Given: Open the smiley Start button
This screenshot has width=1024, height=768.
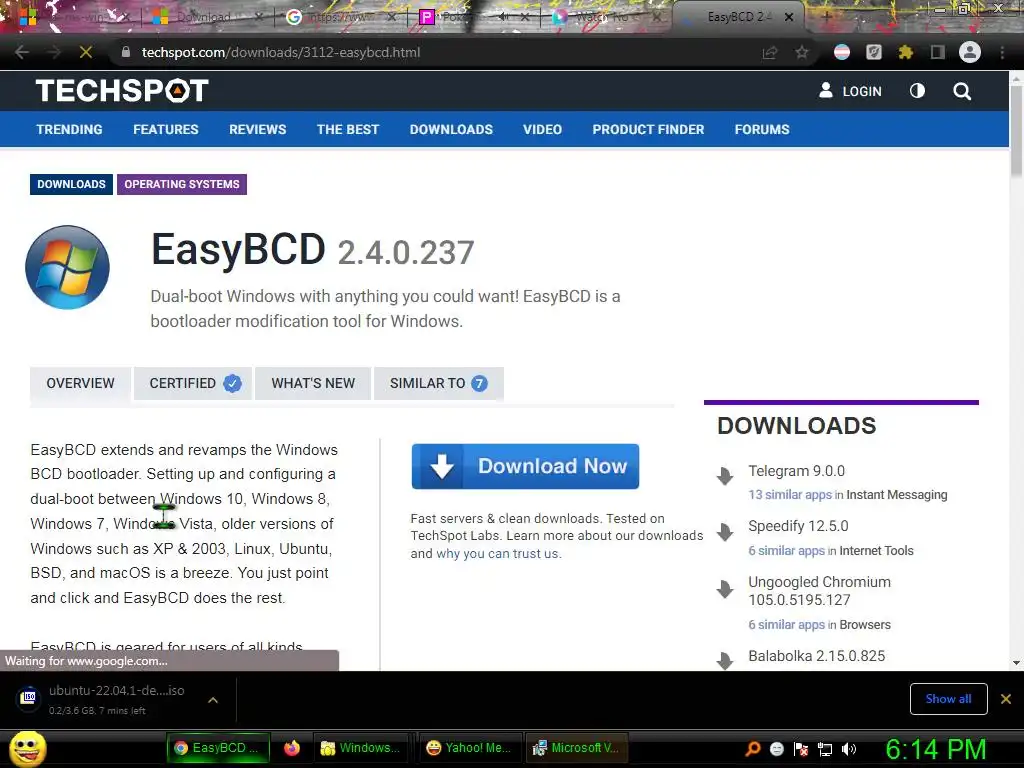Looking at the screenshot, I should tap(27, 748).
